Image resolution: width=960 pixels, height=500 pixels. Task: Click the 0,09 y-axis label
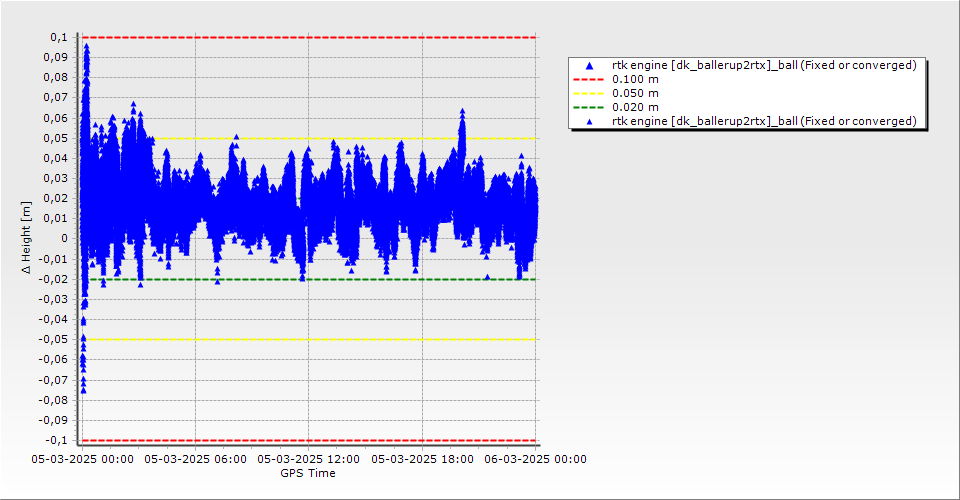point(56,58)
